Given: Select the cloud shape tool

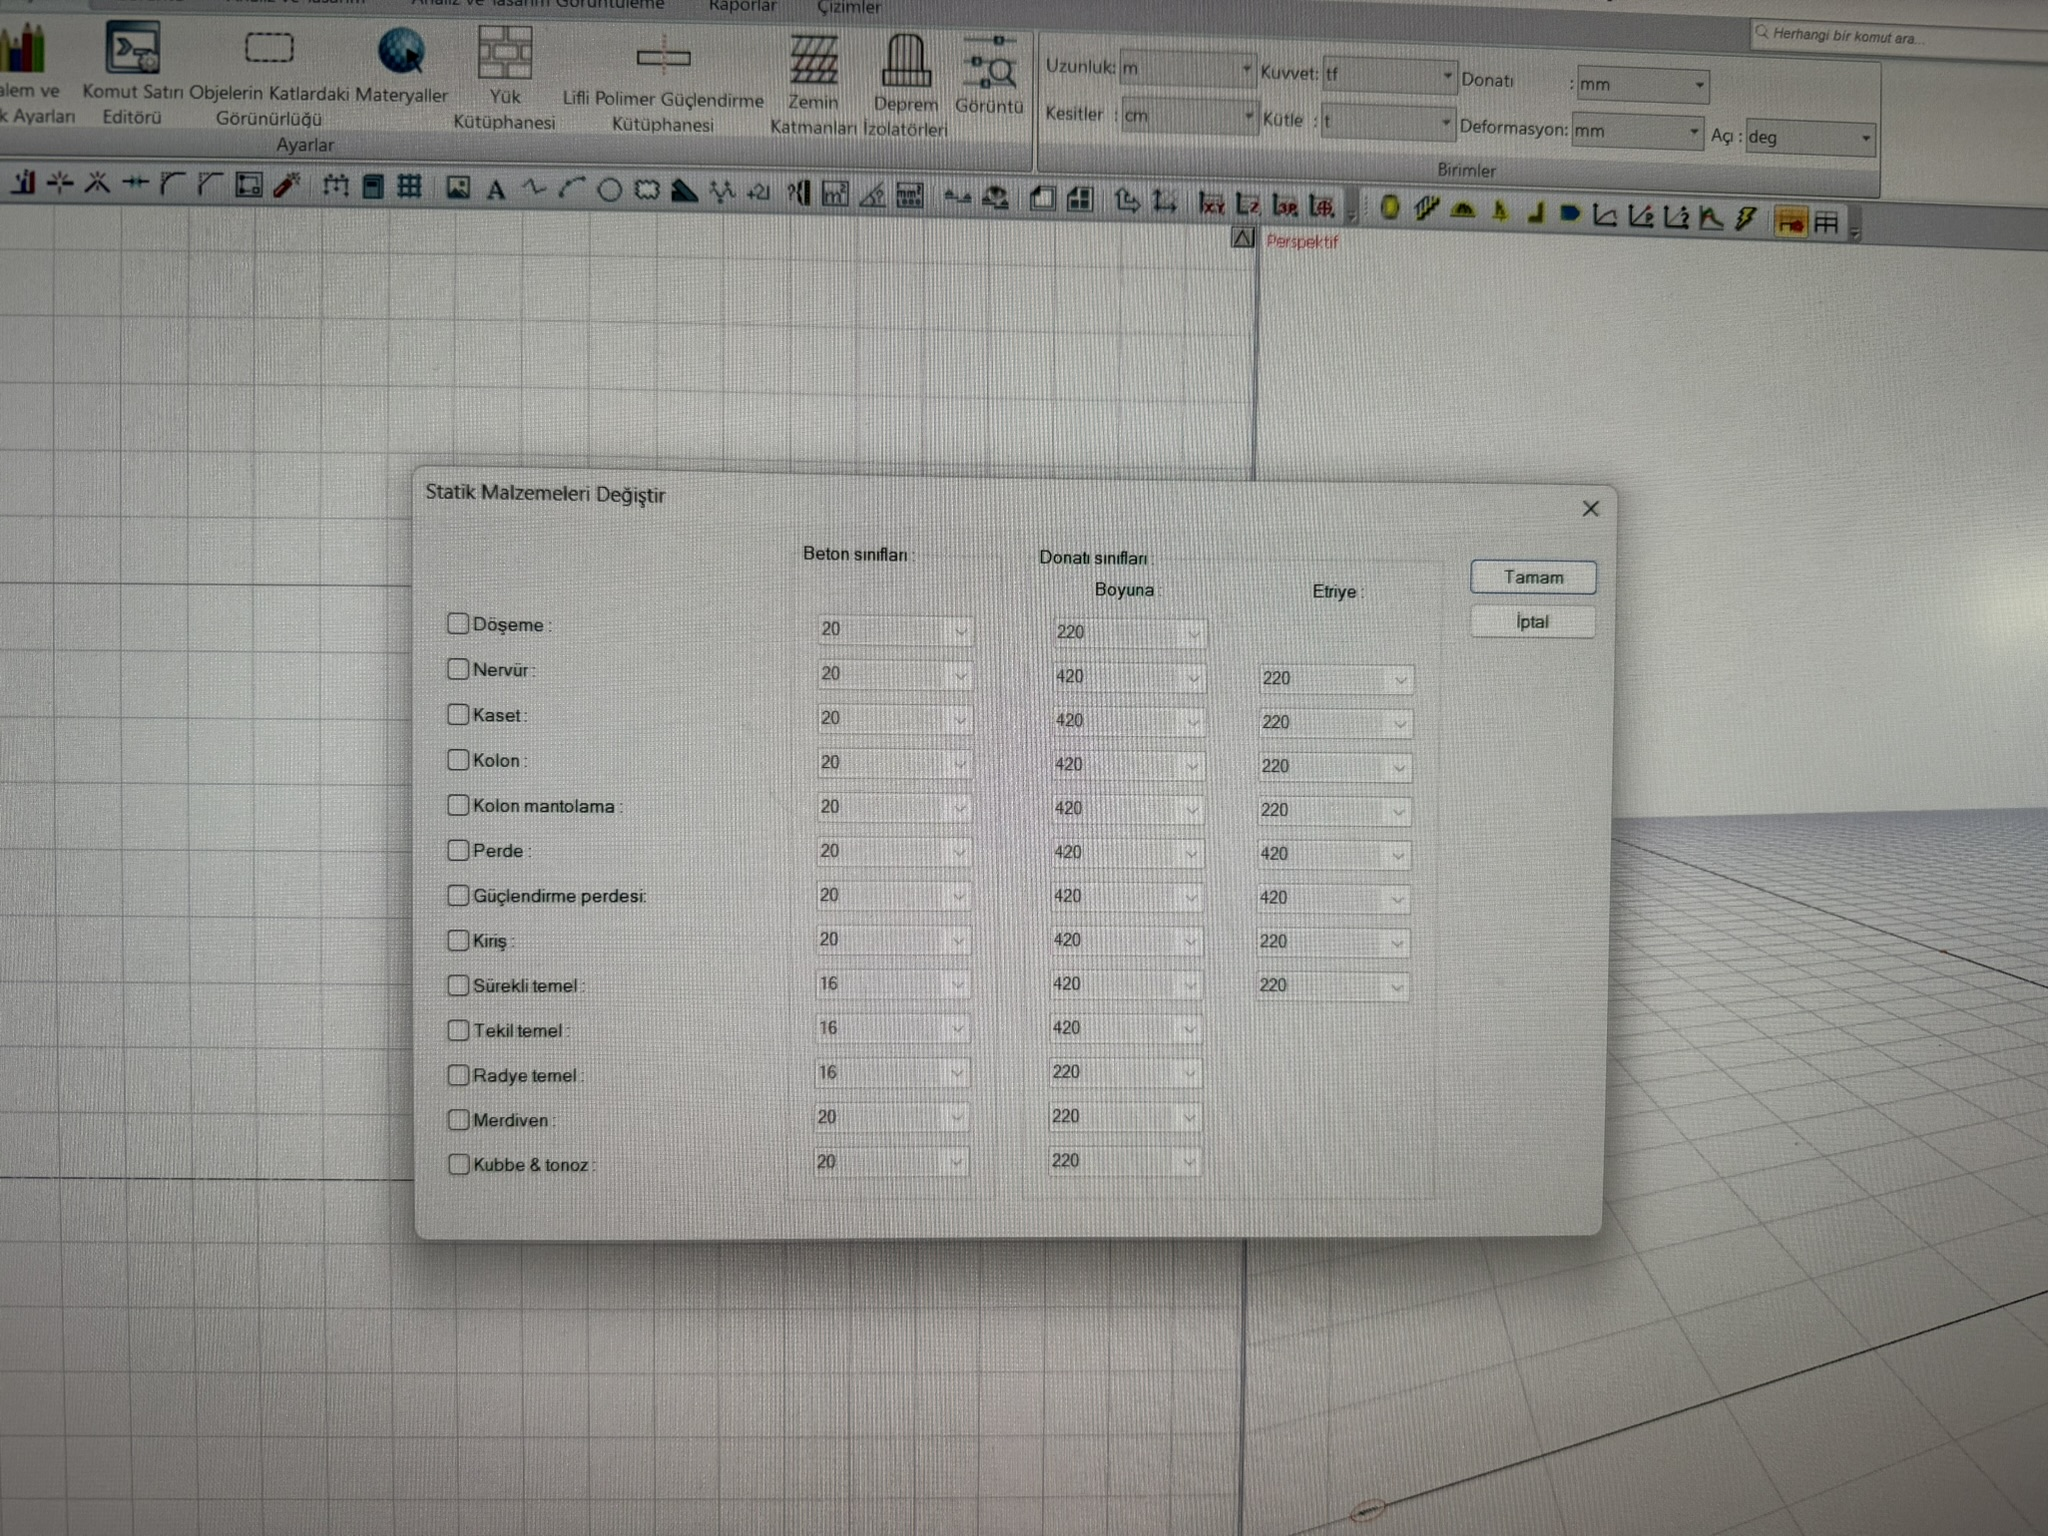Looking at the screenshot, I should tap(647, 190).
